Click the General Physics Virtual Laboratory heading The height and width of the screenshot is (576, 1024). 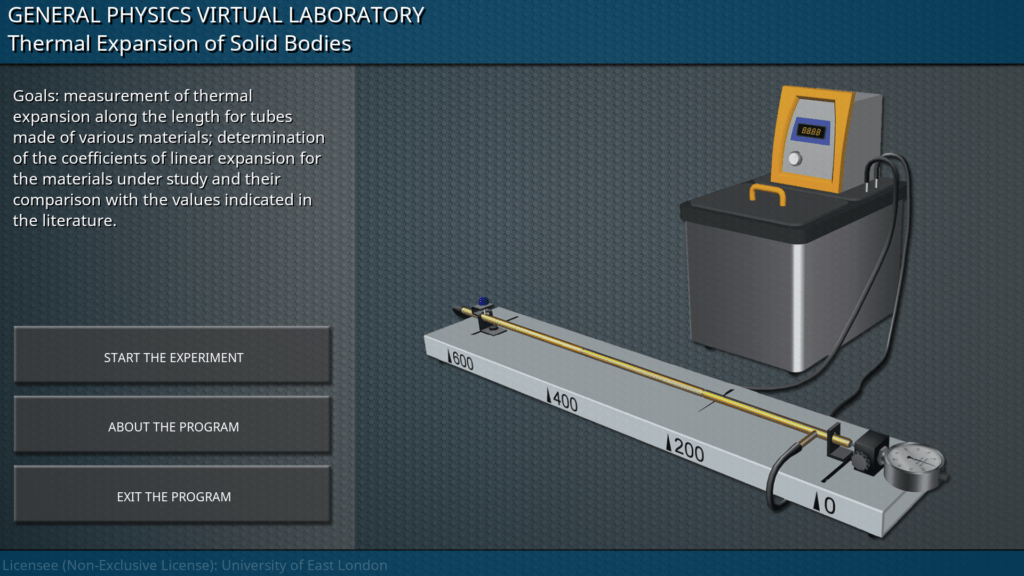pyautogui.click(x=216, y=15)
